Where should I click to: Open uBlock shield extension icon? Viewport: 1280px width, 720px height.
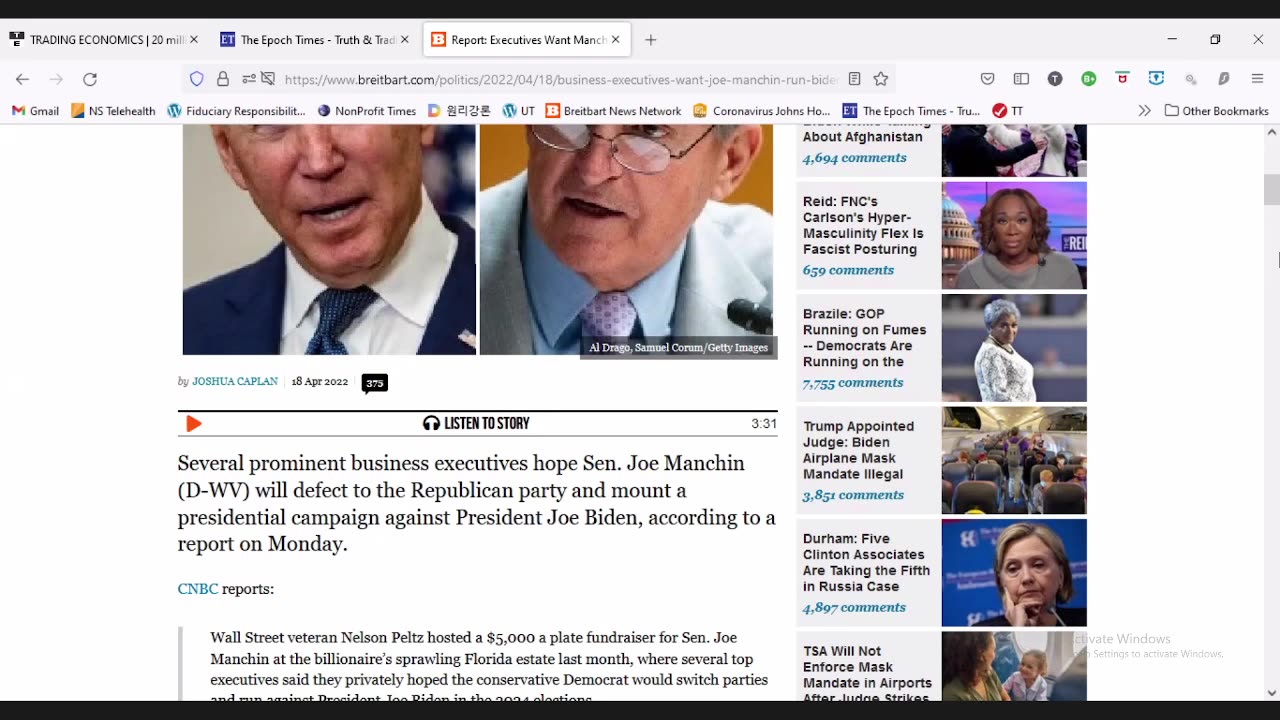coord(1122,78)
